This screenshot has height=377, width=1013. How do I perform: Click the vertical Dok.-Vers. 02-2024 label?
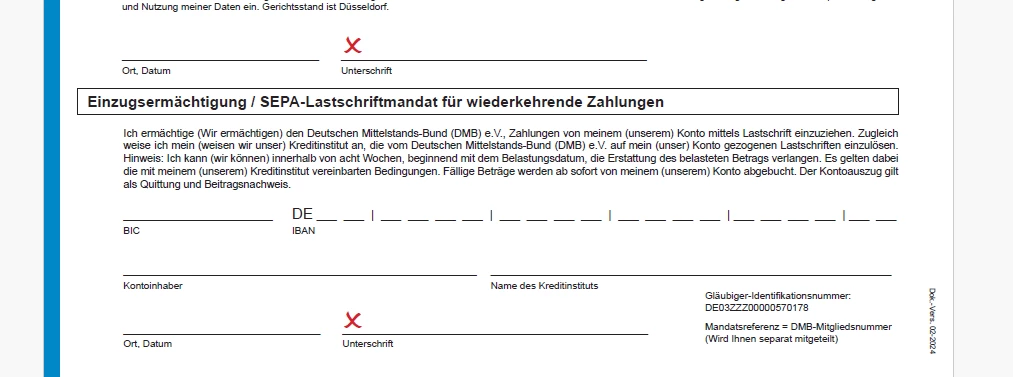pyautogui.click(x=932, y=321)
